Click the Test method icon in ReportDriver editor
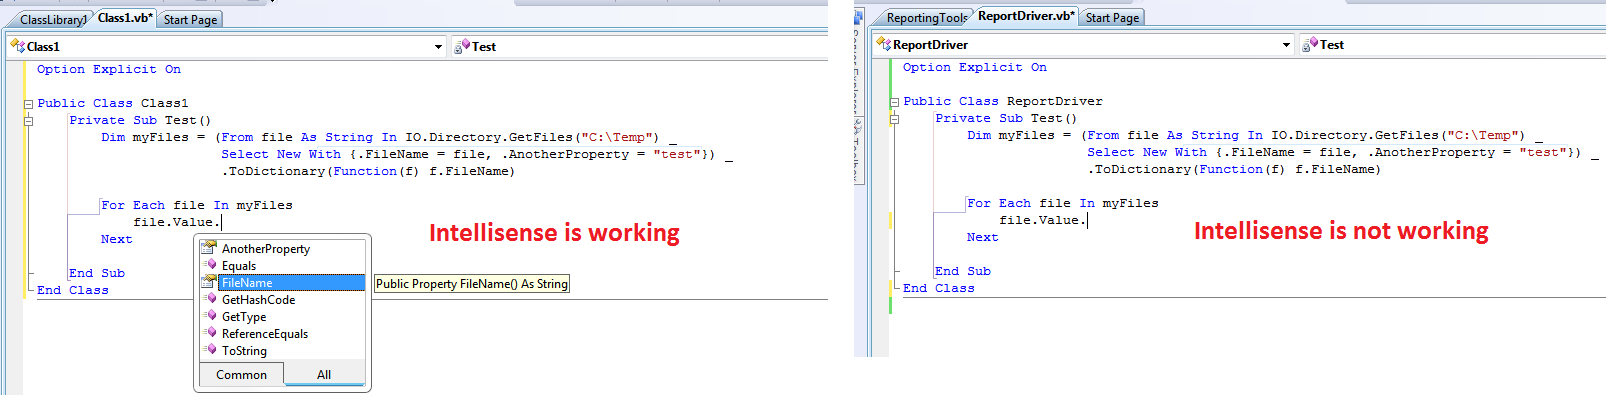 click(x=1310, y=45)
